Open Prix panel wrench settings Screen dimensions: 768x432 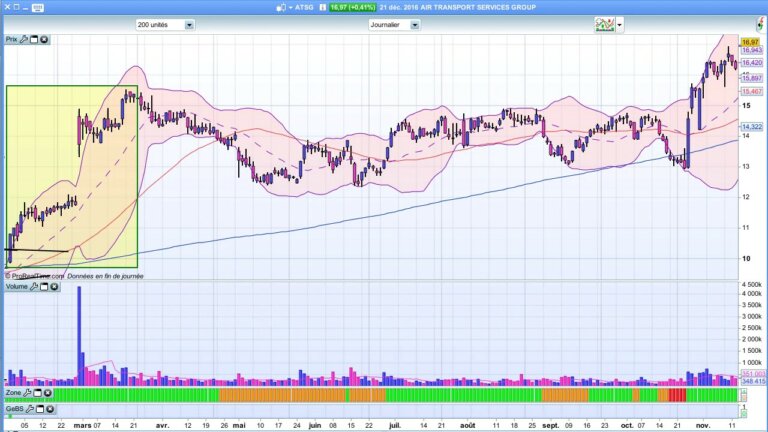(x=24, y=40)
